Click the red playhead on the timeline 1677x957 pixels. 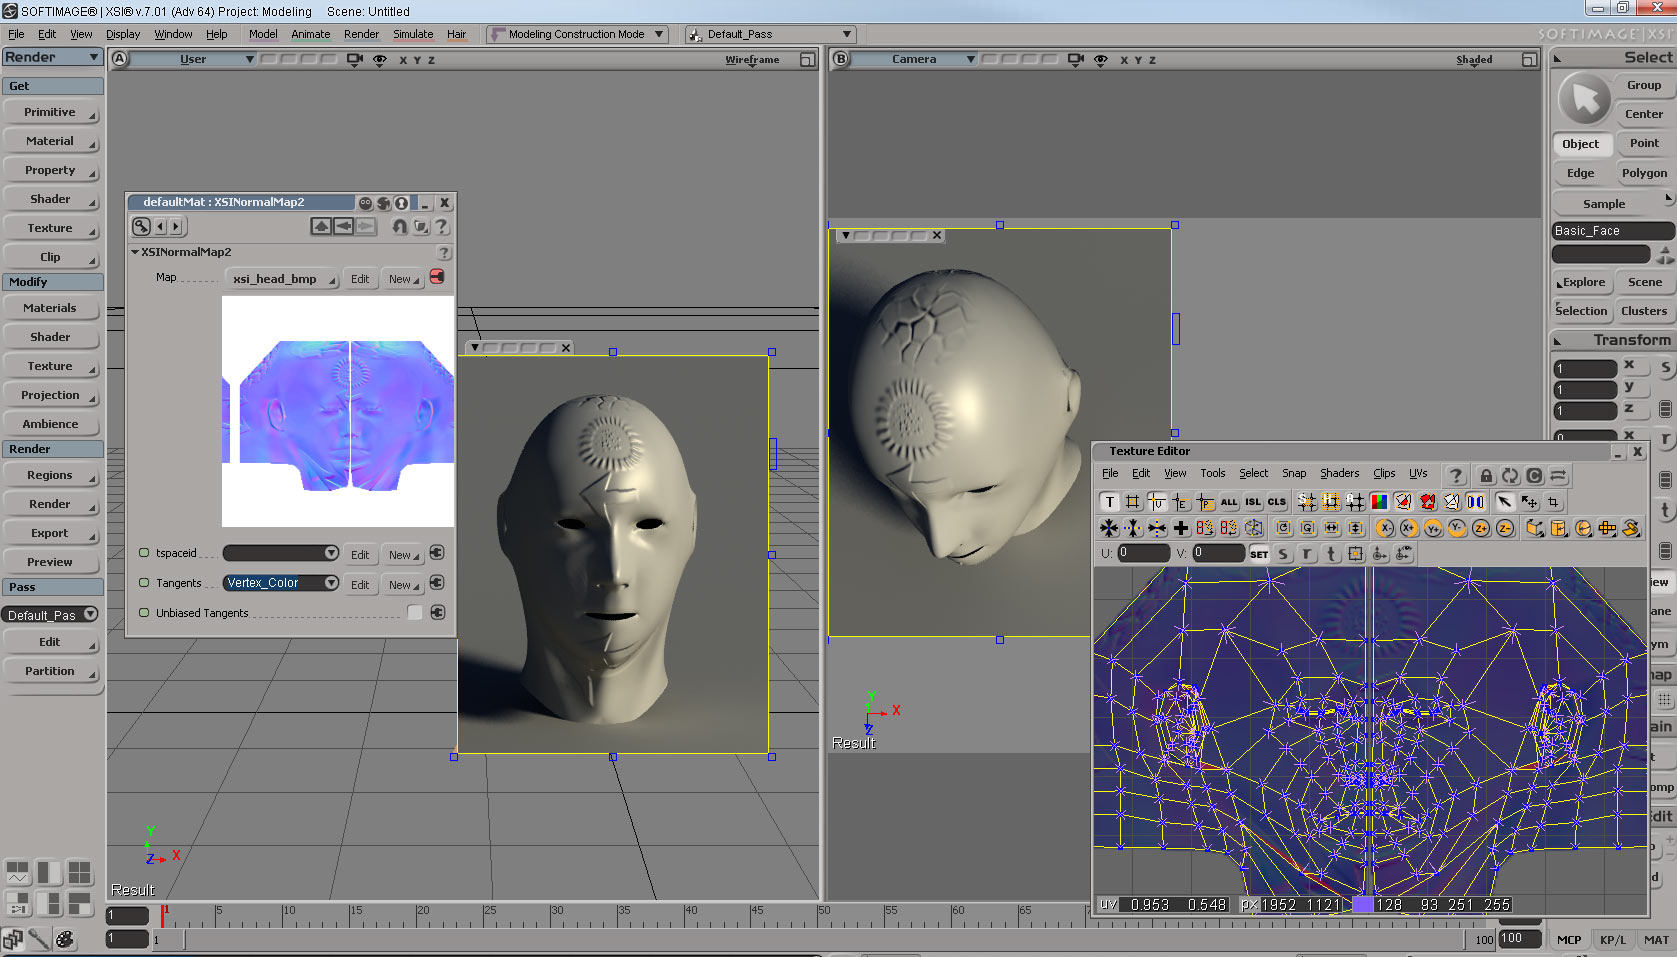coord(164,915)
